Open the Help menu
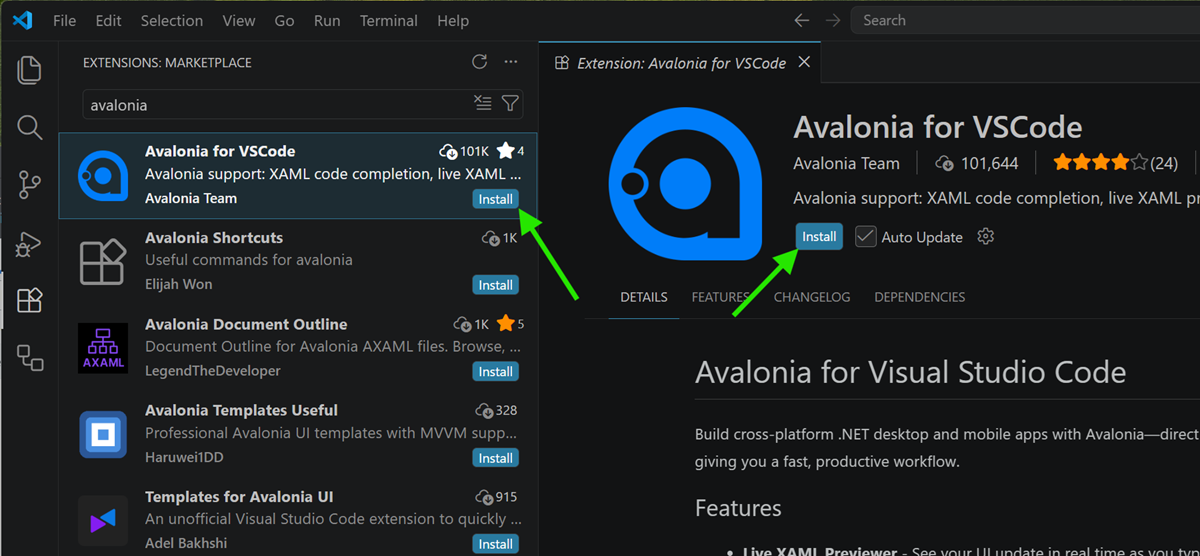 coord(453,20)
